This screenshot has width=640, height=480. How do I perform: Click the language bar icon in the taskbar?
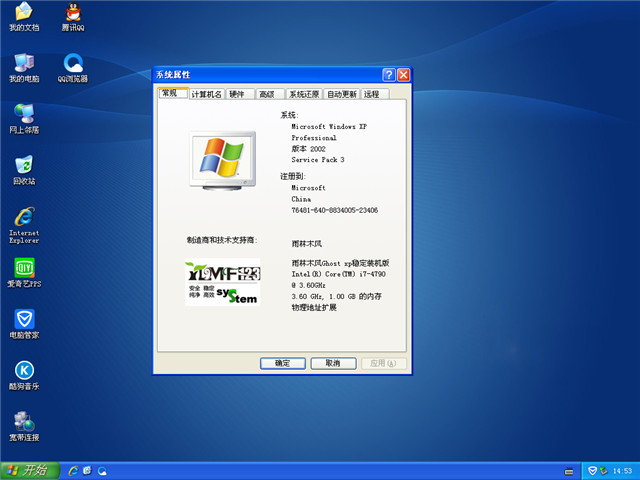pos(569,471)
